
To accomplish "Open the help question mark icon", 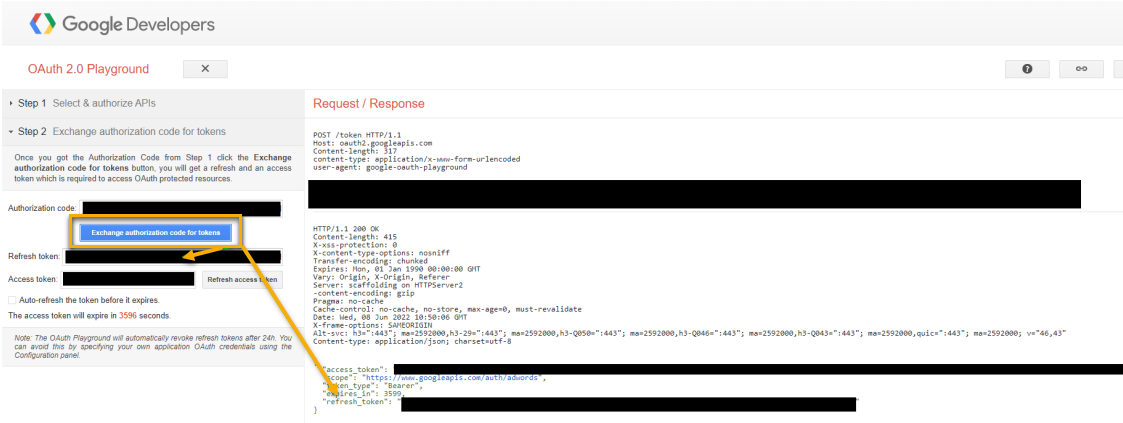I will click(1027, 69).
